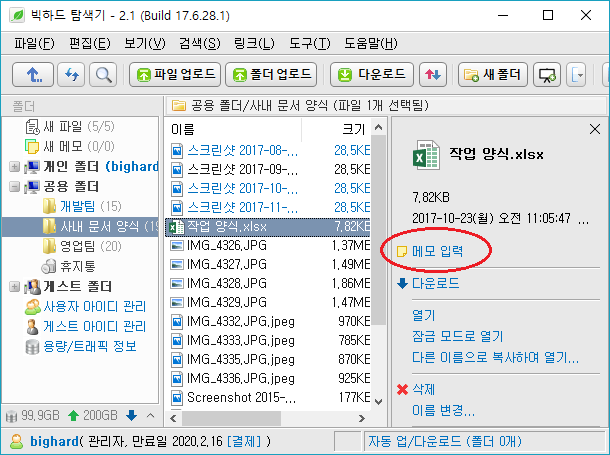The width and height of the screenshot is (610, 455).
Task: Click the 다운로드 toolbar button
Action: [x=372, y=74]
